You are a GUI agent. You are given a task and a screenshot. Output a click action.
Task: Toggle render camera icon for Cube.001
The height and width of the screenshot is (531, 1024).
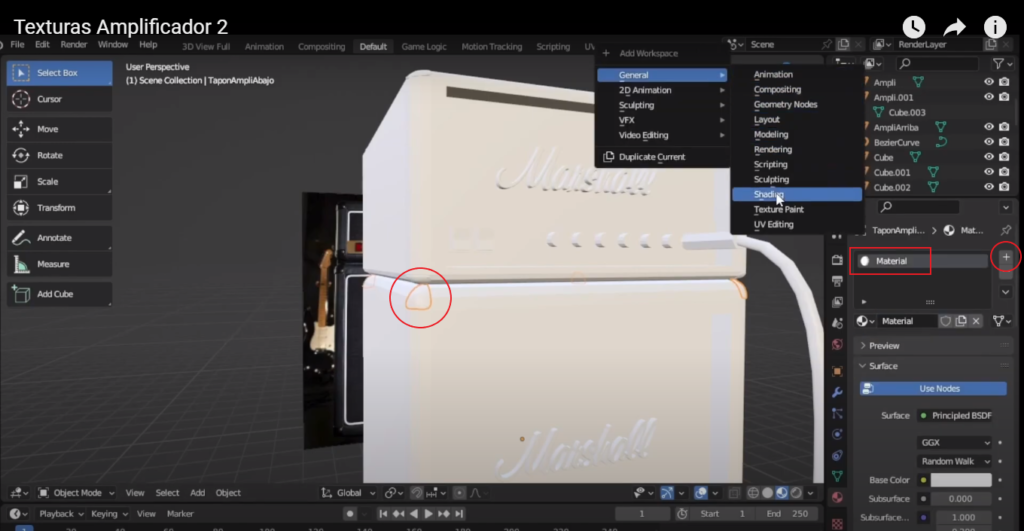pos(1004,172)
